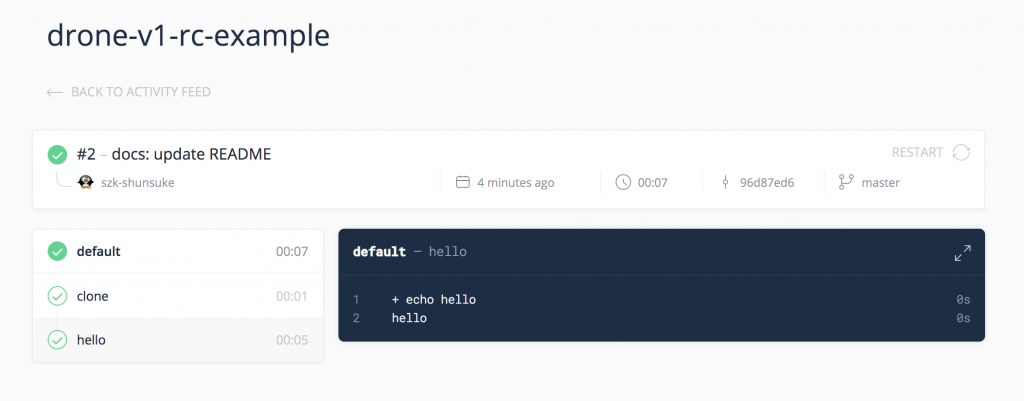This screenshot has width=1024, height=401.
Task: Click the back arrow icon
Action: click(x=55, y=92)
